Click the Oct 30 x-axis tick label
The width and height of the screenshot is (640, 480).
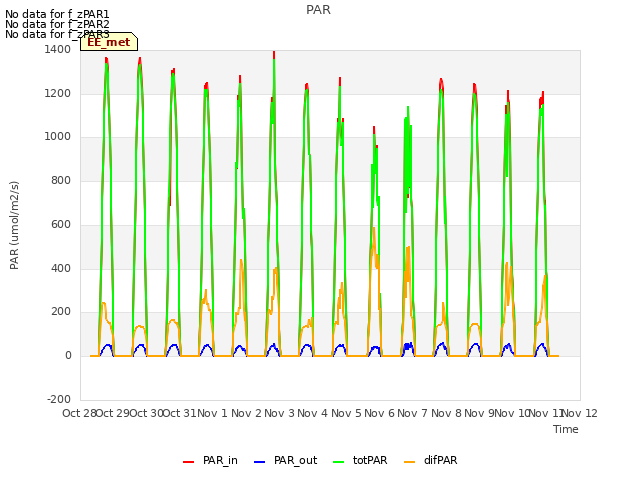click(146, 413)
